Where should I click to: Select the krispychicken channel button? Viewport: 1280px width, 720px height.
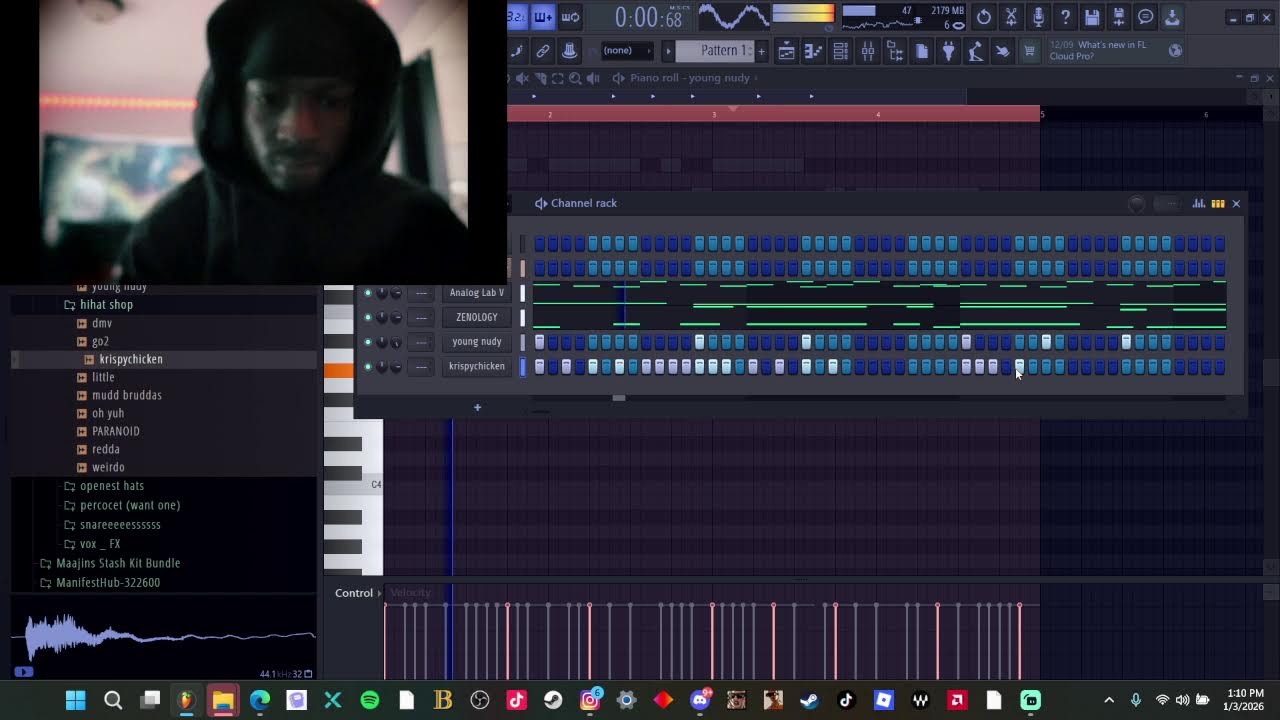tap(477, 367)
